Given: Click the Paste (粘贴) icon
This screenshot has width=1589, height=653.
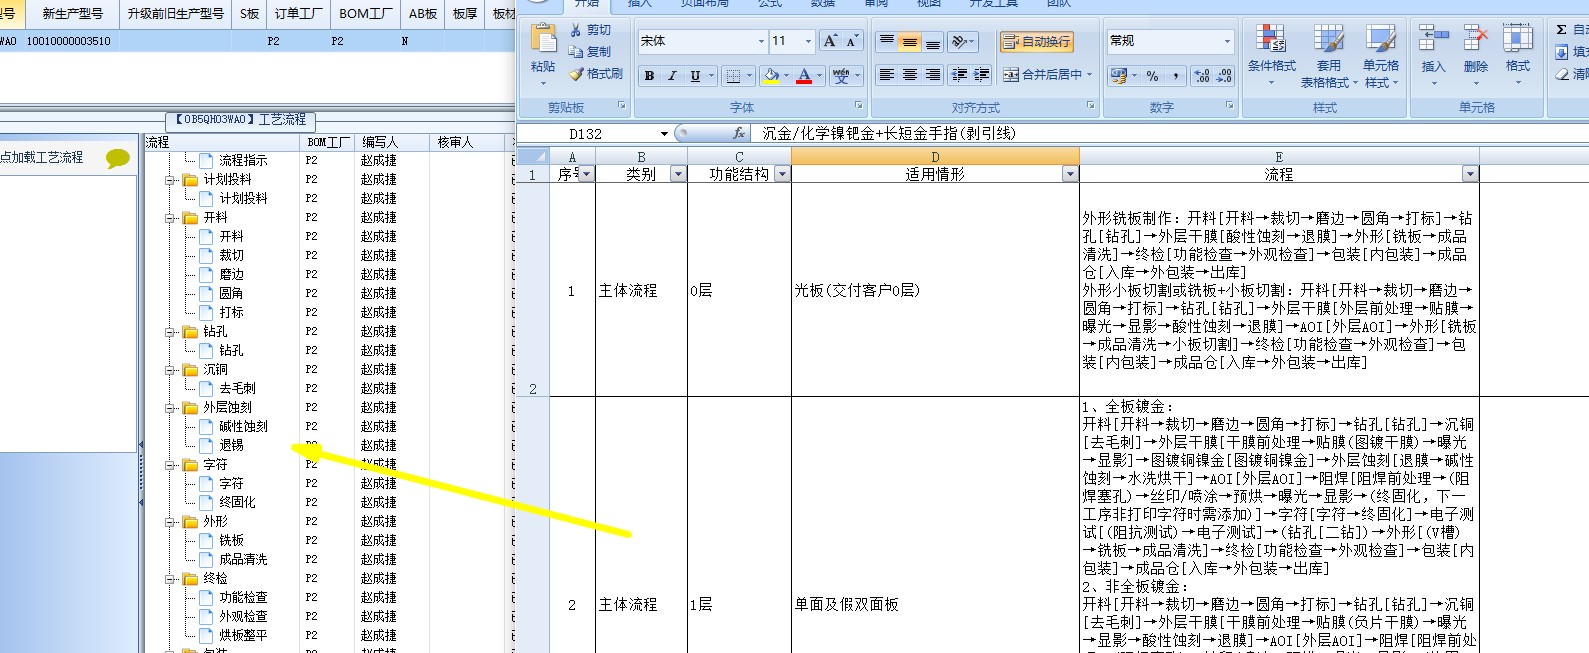Looking at the screenshot, I should pyautogui.click(x=544, y=38).
